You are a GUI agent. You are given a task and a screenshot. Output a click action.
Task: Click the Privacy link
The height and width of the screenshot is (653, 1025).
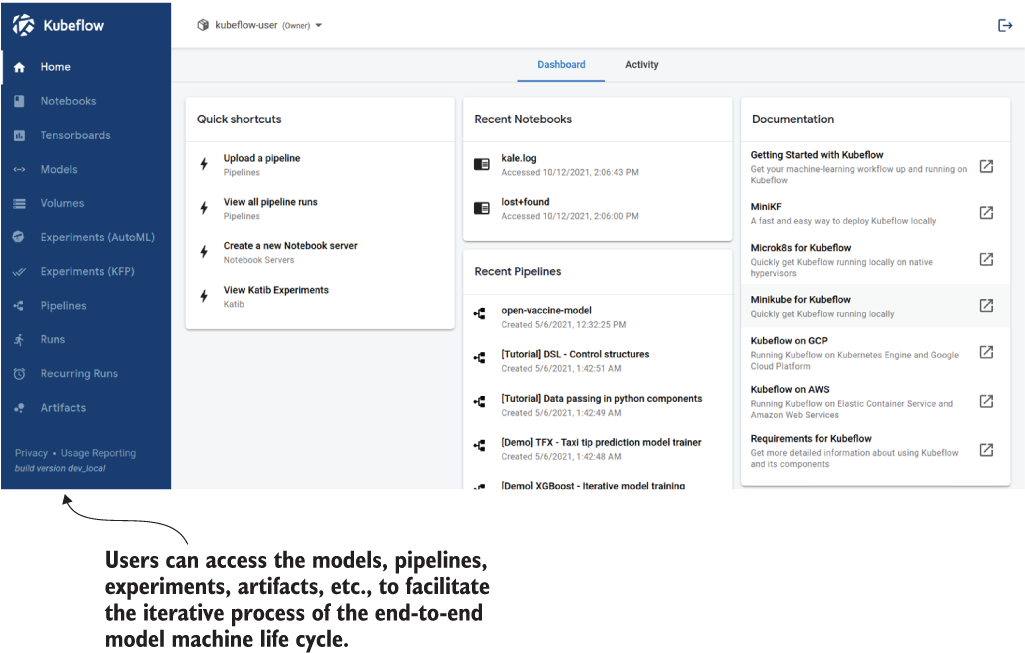pyautogui.click(x=31, y=453)
